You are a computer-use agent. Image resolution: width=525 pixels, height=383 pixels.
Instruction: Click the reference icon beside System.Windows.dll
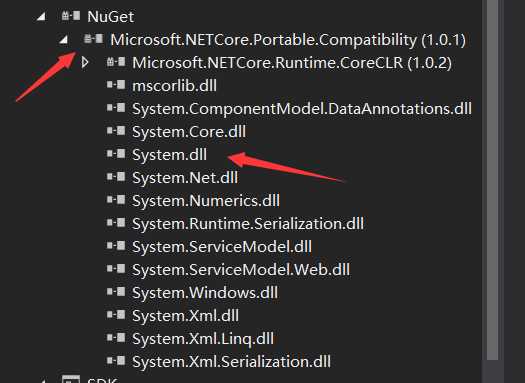coord(116,292)
